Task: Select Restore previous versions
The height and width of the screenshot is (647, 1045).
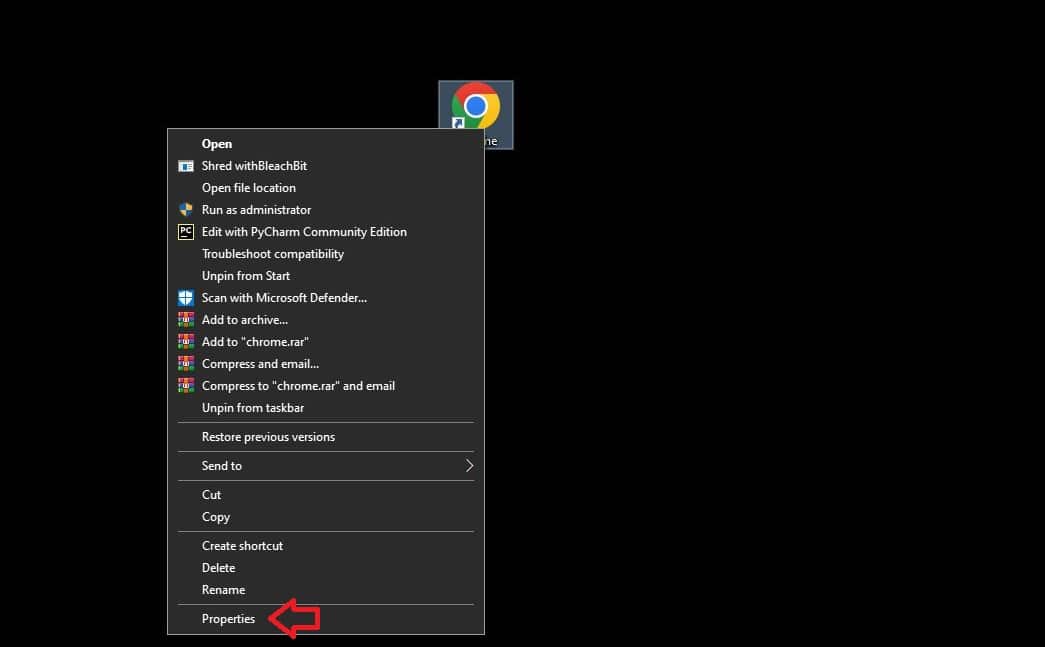Action: click(x=268, y=437)
